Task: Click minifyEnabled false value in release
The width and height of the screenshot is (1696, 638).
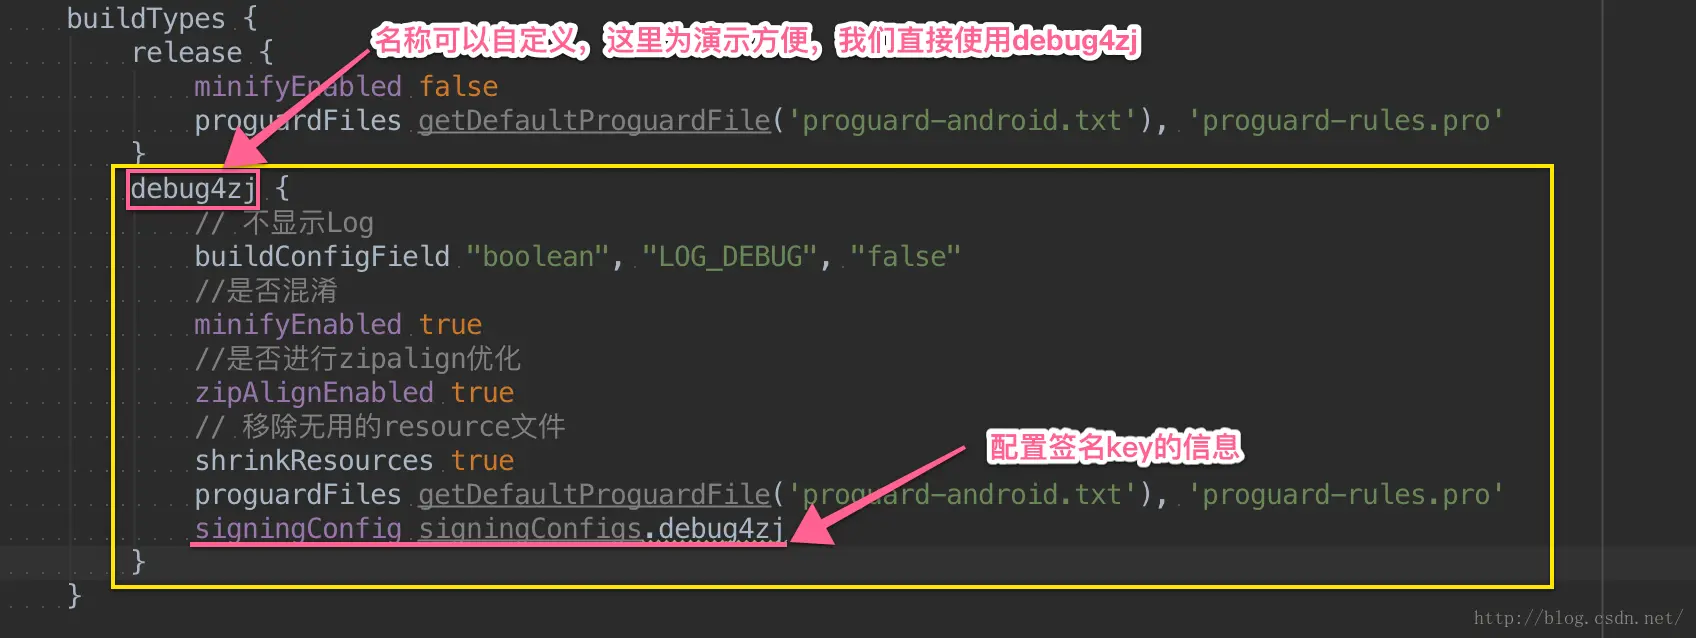Action: (459, 87)
